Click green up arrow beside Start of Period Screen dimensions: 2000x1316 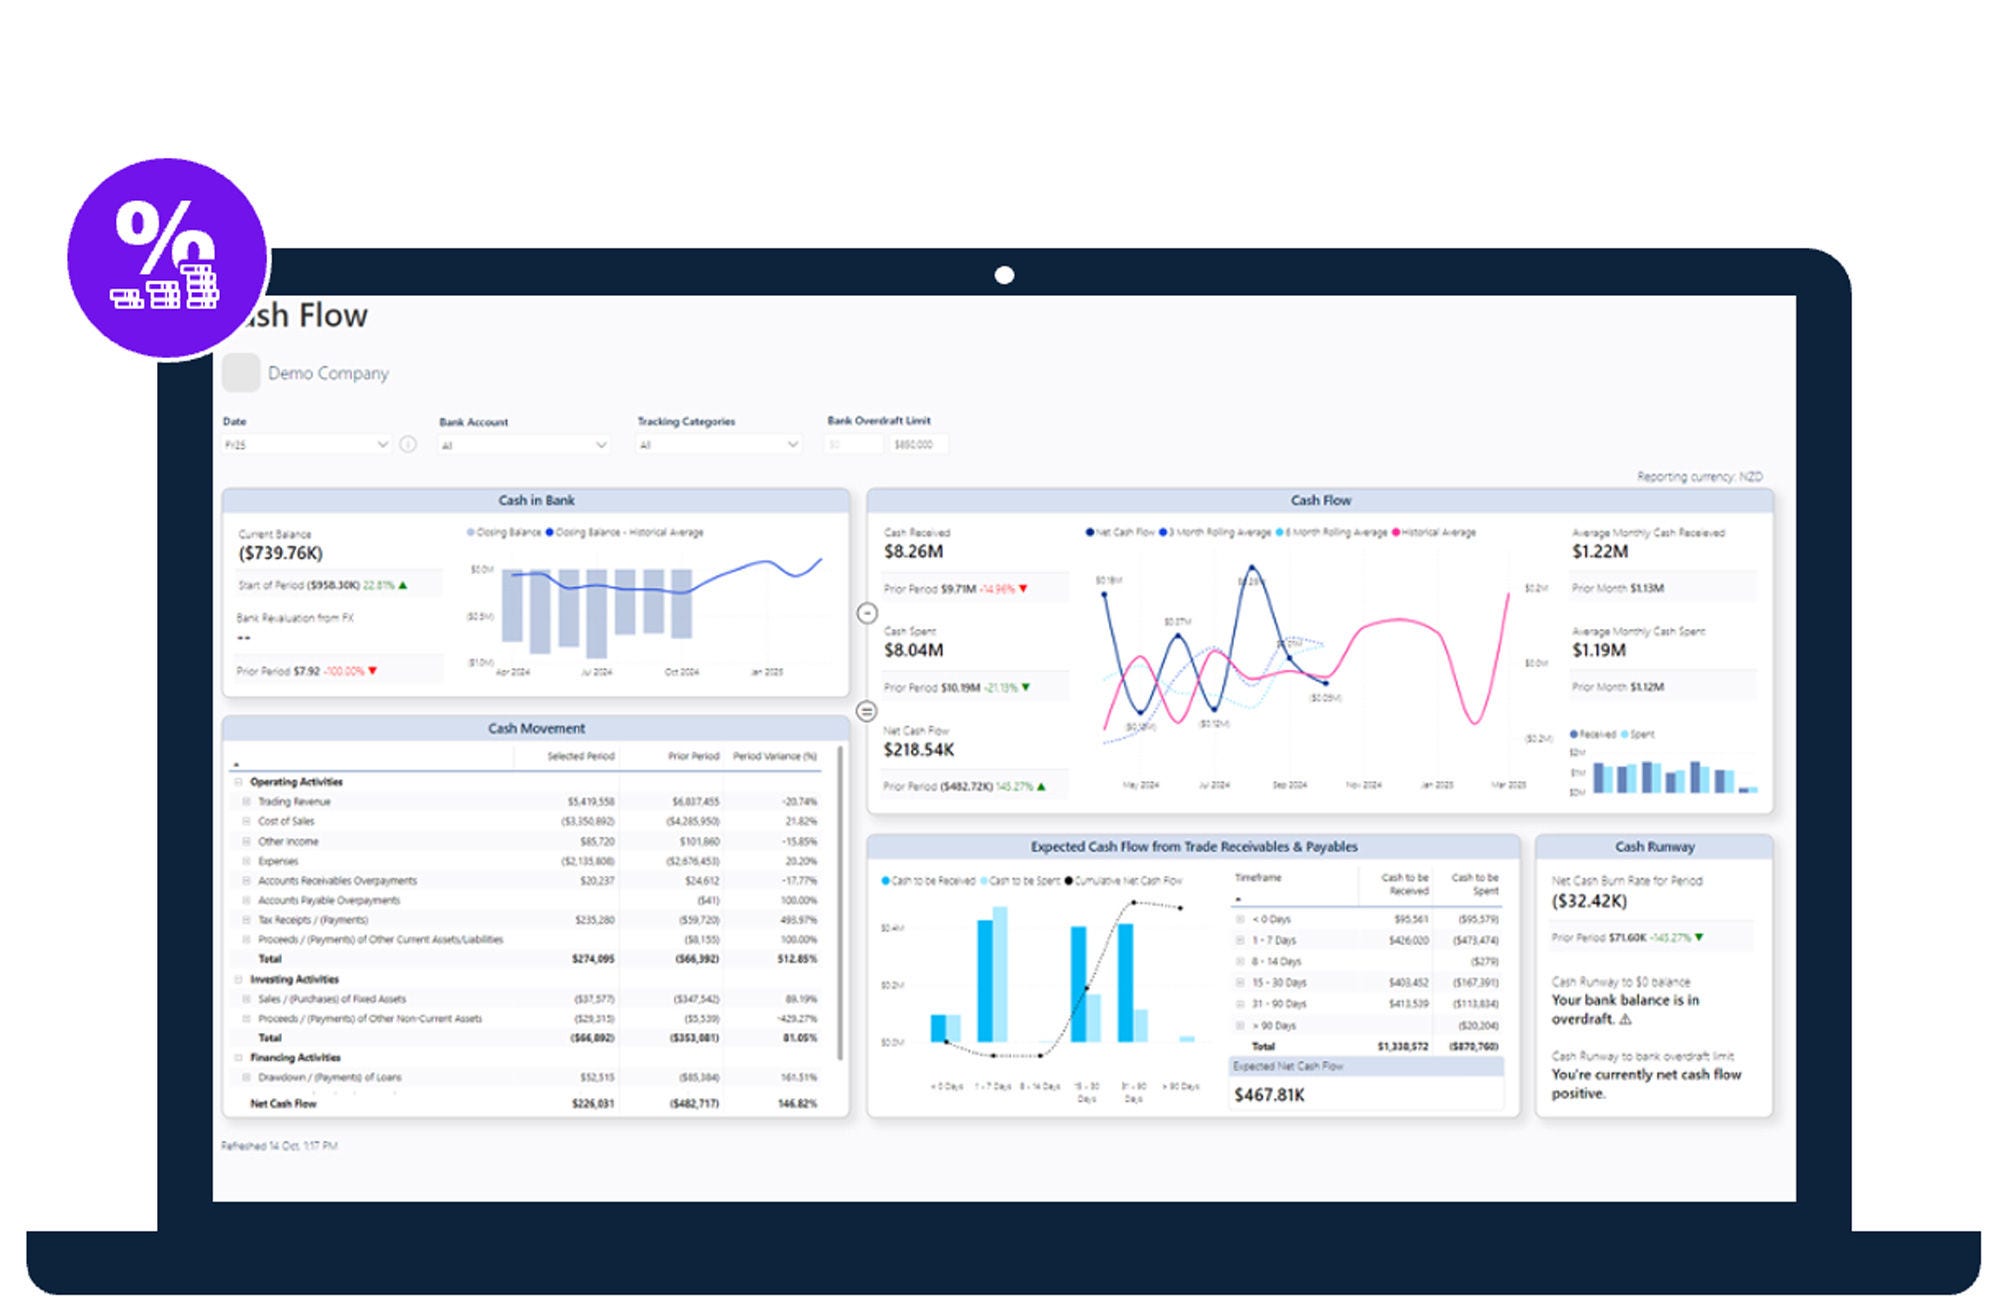click(403, 585)
